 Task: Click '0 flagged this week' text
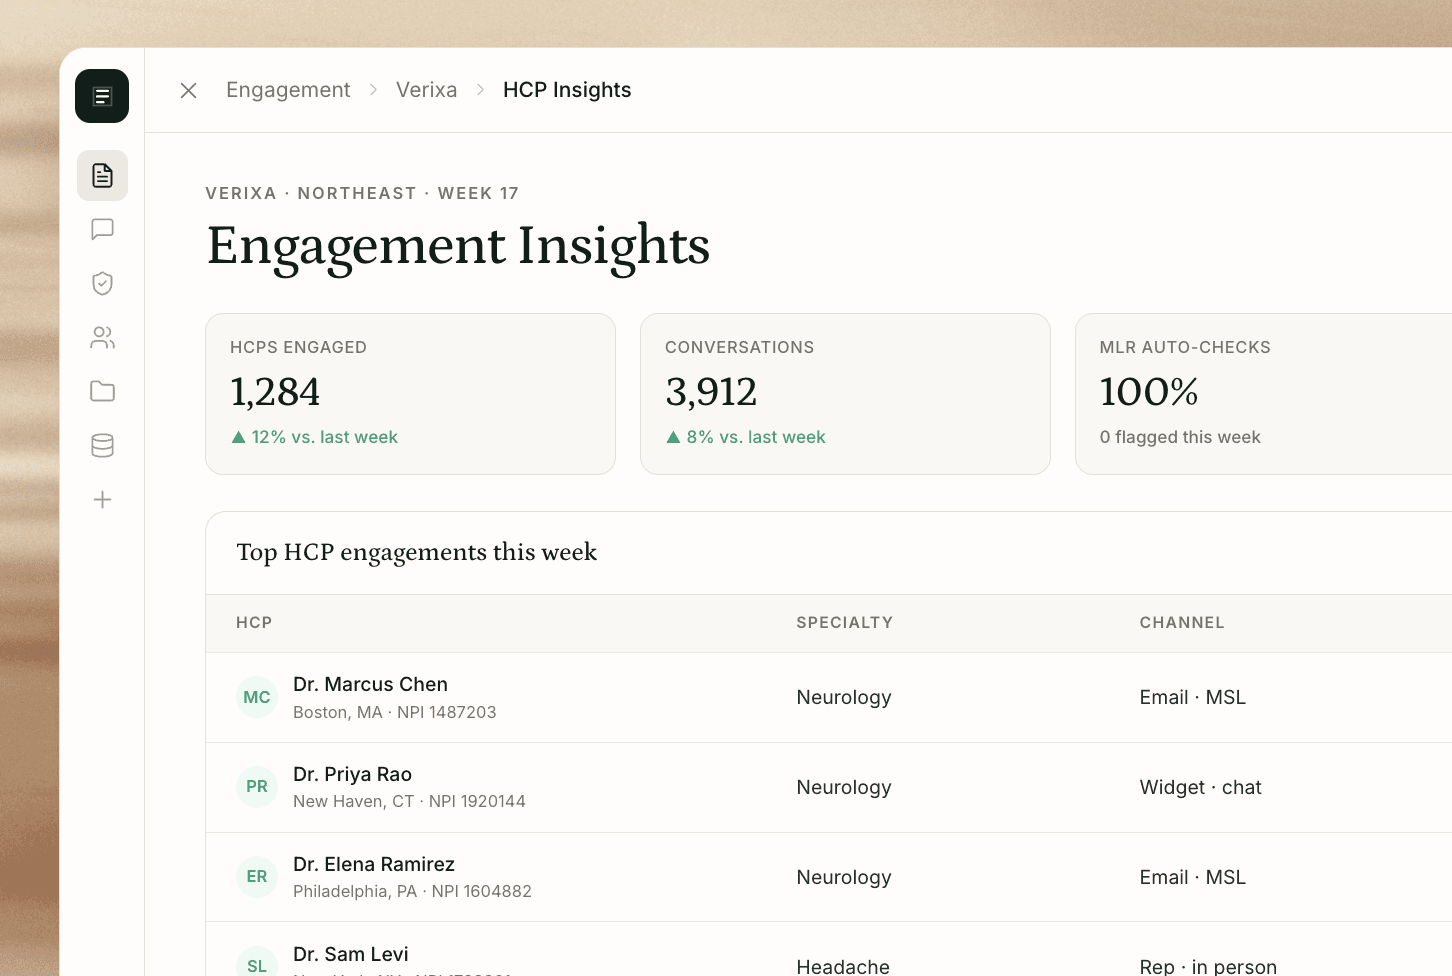tap(1180, 437)
